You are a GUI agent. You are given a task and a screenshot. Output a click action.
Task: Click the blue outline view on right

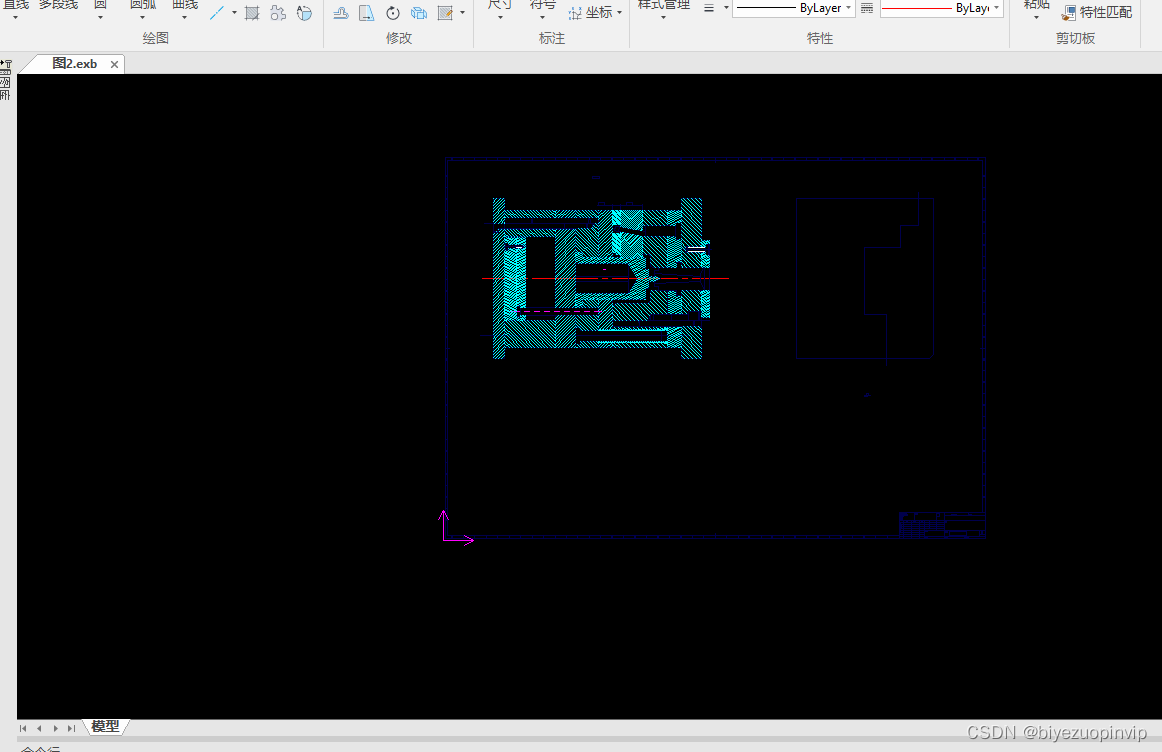(x=865, y=279)
